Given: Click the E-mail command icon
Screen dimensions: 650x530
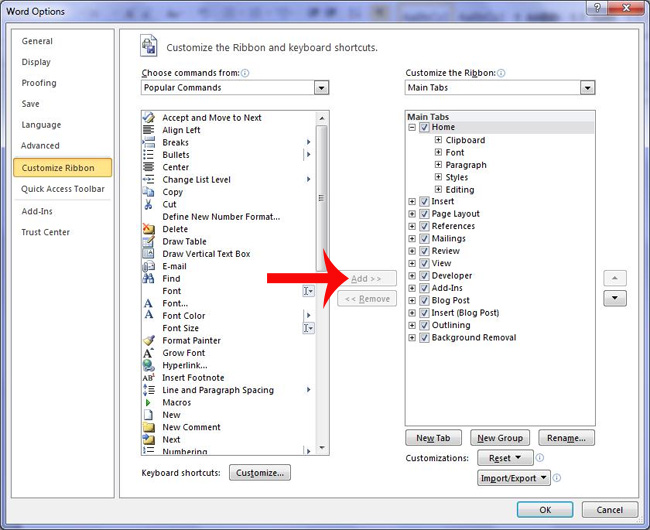Looking at the screenshot, I should pos(148,266).
